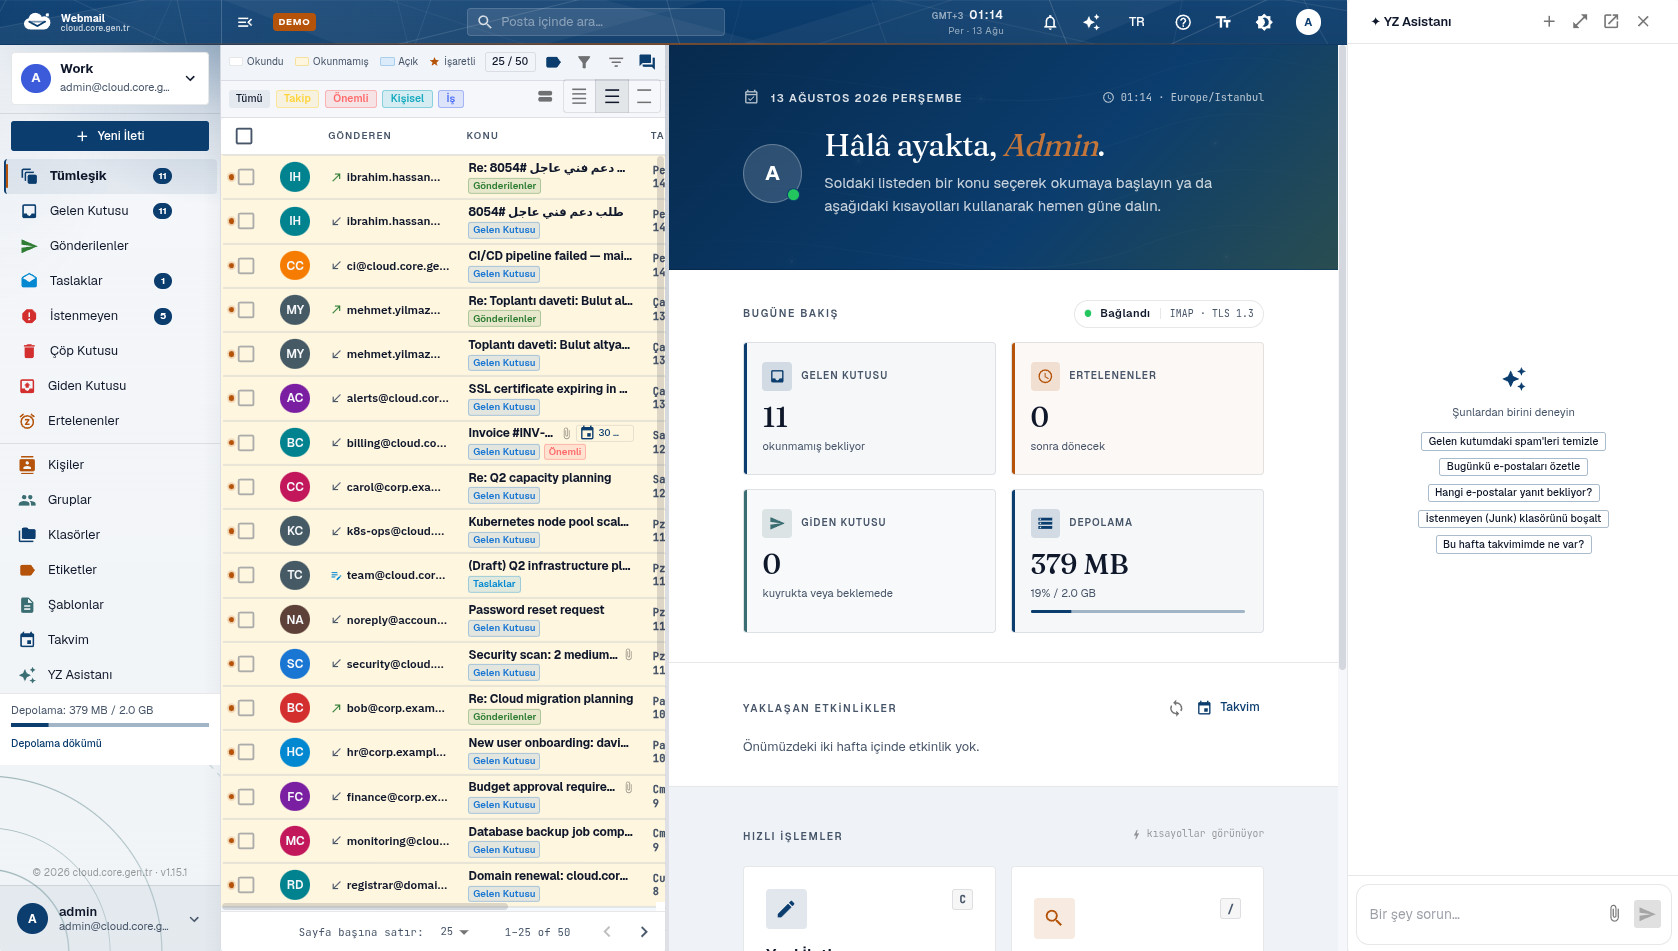
Task: Open the 25 / 50 count selector
Action: [510, 62]
